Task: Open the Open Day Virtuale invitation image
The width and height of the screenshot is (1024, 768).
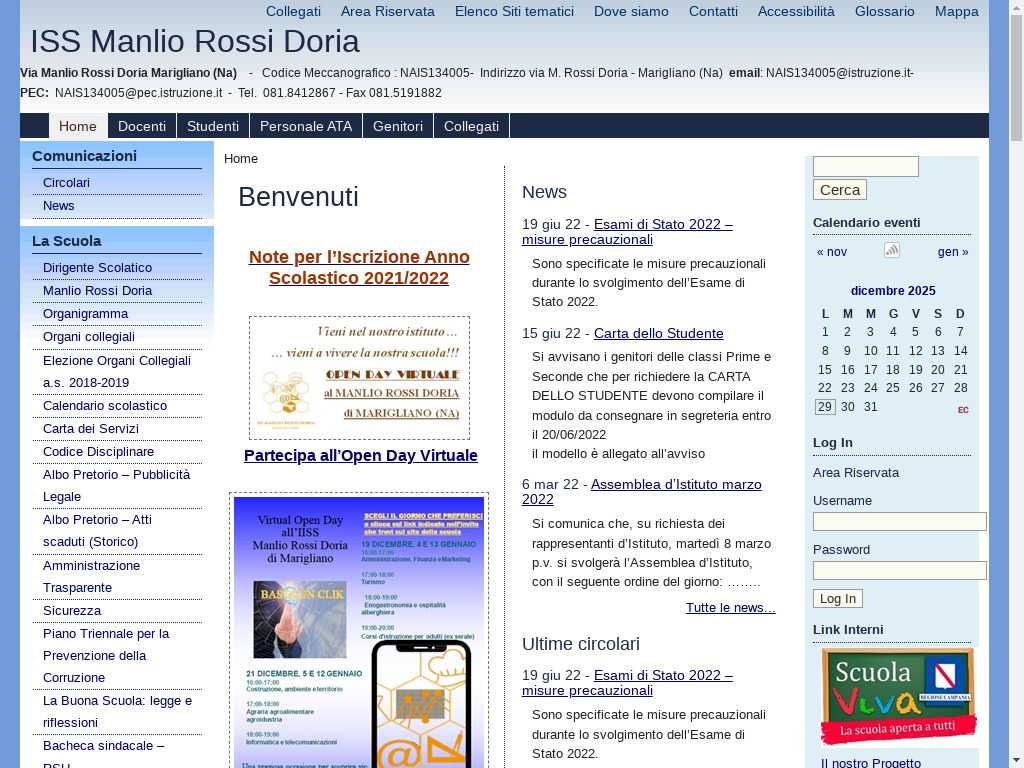Action: [359, 377]
